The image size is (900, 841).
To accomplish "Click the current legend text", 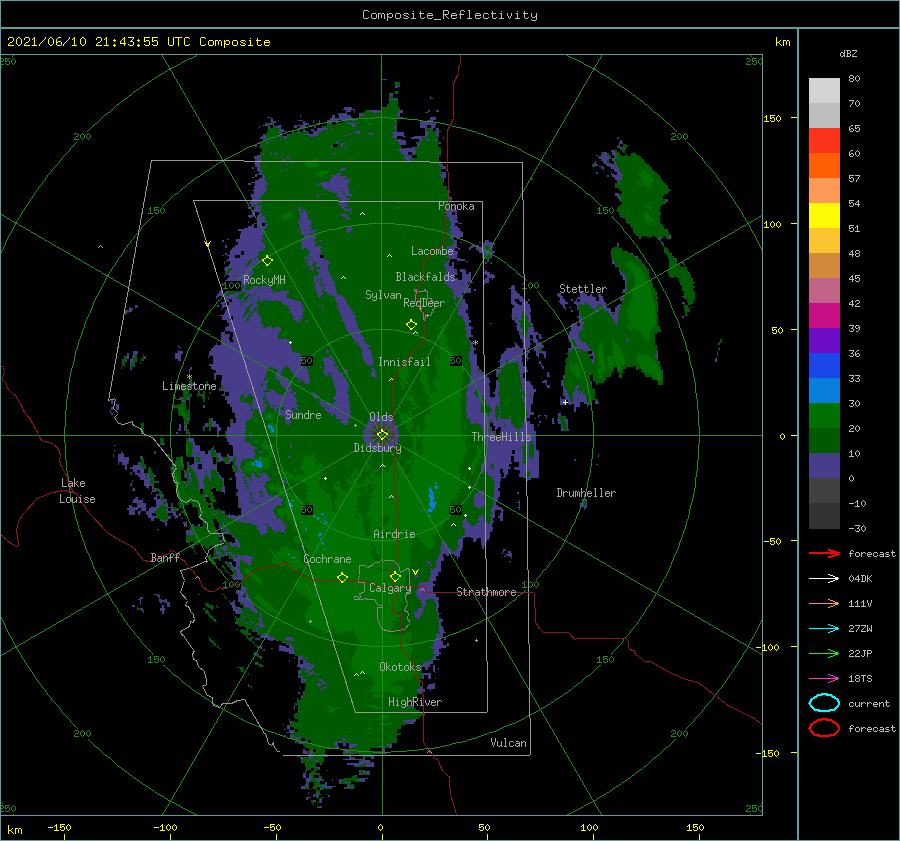I will pyautogui.click(x=869, y=703).
